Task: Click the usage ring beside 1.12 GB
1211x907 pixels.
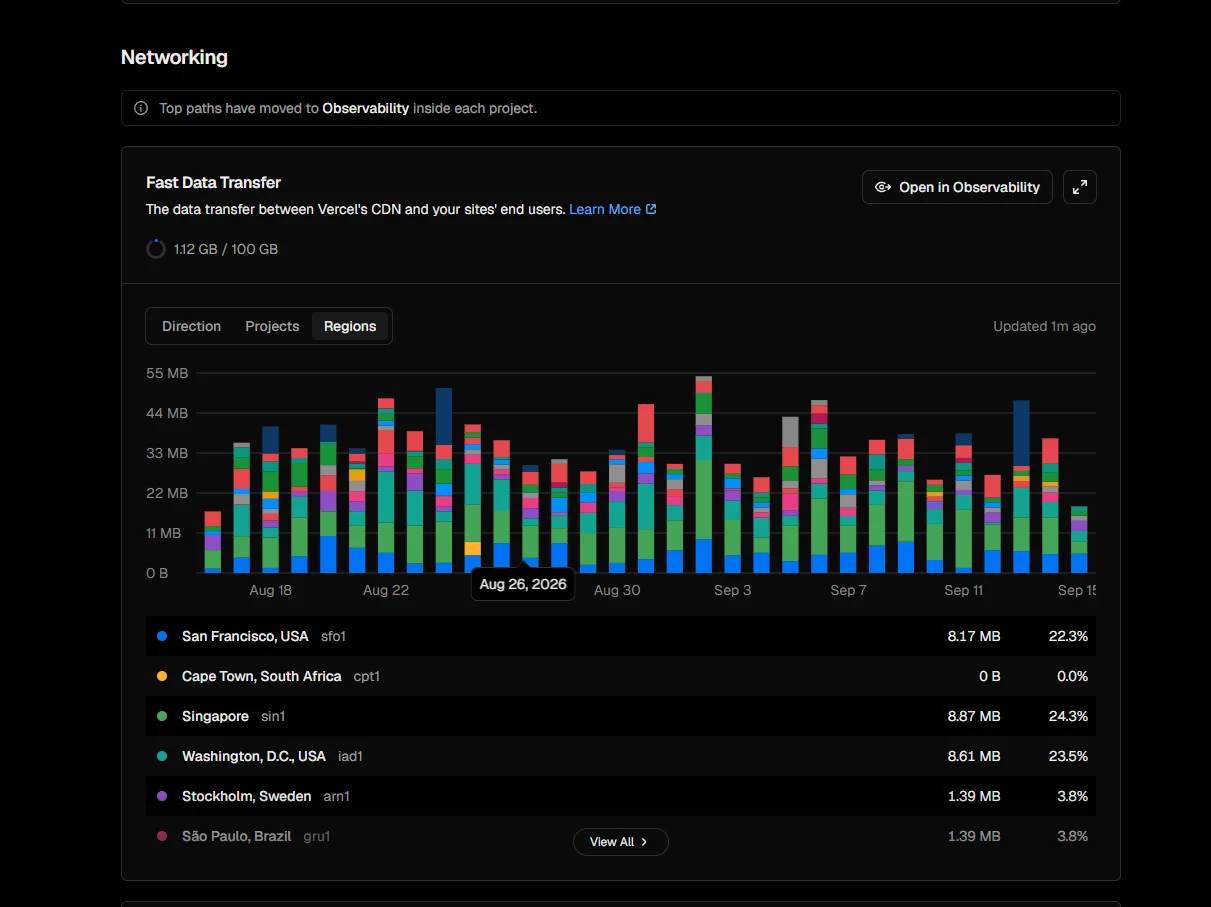Action: [x=156, y=249]
